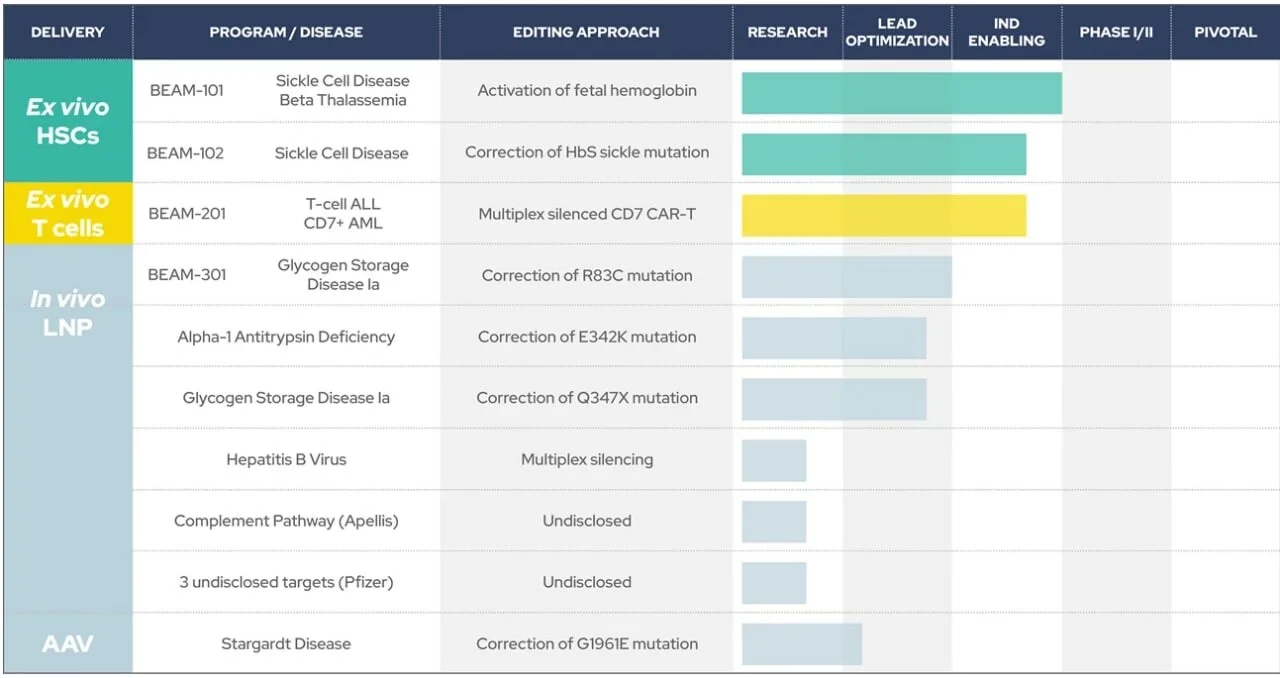Select Complement Pathway (Apellis) row text
The image size is (1280, 678).
tap(286, 521)
